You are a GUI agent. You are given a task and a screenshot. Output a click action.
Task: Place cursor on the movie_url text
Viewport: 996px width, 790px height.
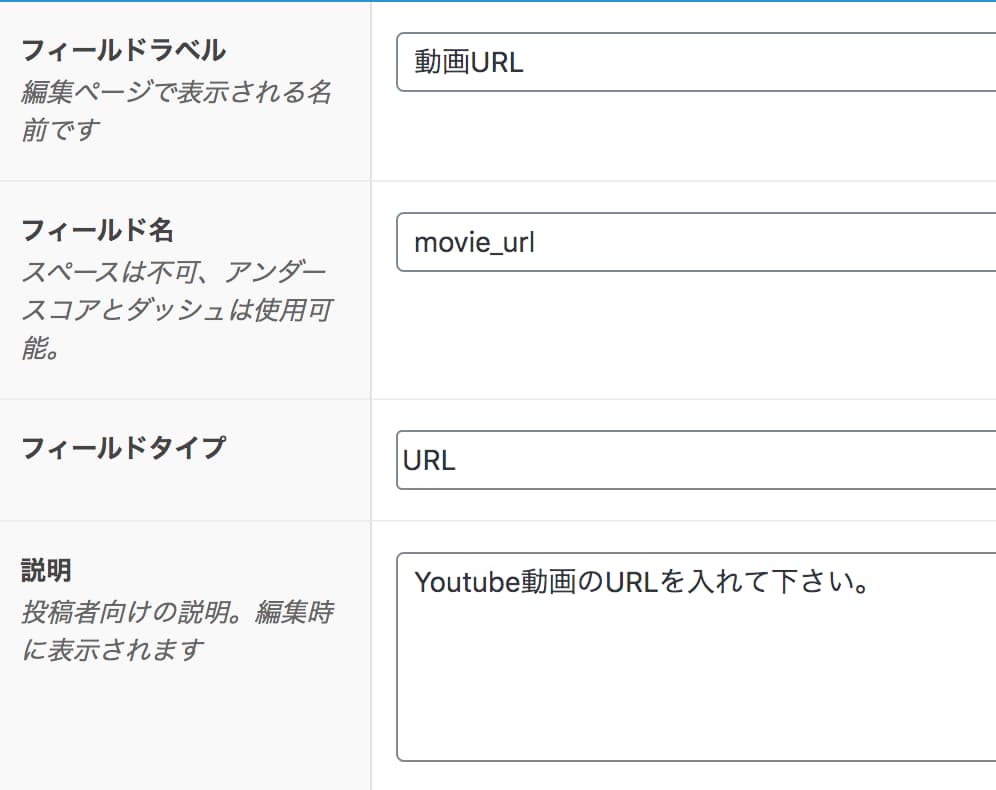[x=474, y=243]
